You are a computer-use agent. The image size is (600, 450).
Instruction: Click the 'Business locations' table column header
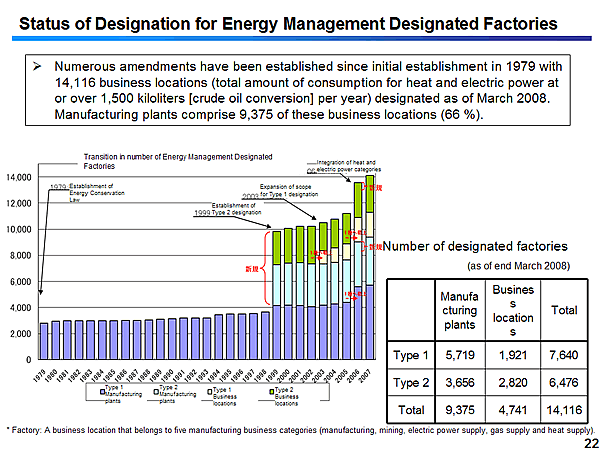(513, 310)
